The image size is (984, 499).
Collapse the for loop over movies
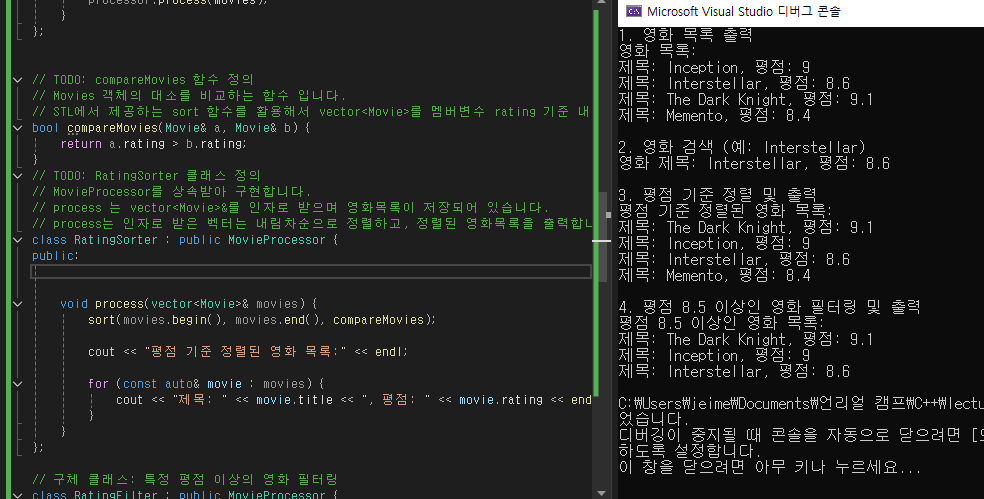(x=18, y=384)
